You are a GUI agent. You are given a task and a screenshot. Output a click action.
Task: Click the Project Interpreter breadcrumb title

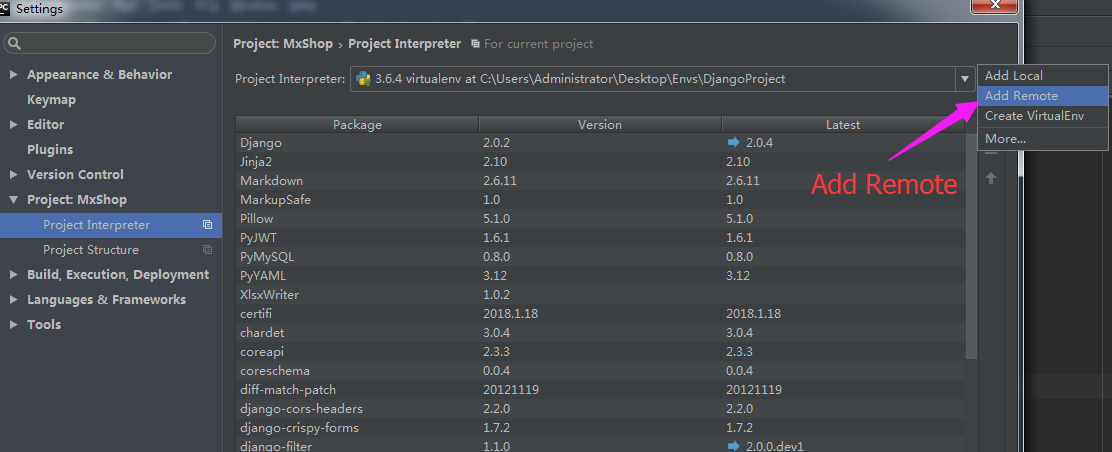click(404, 44)
